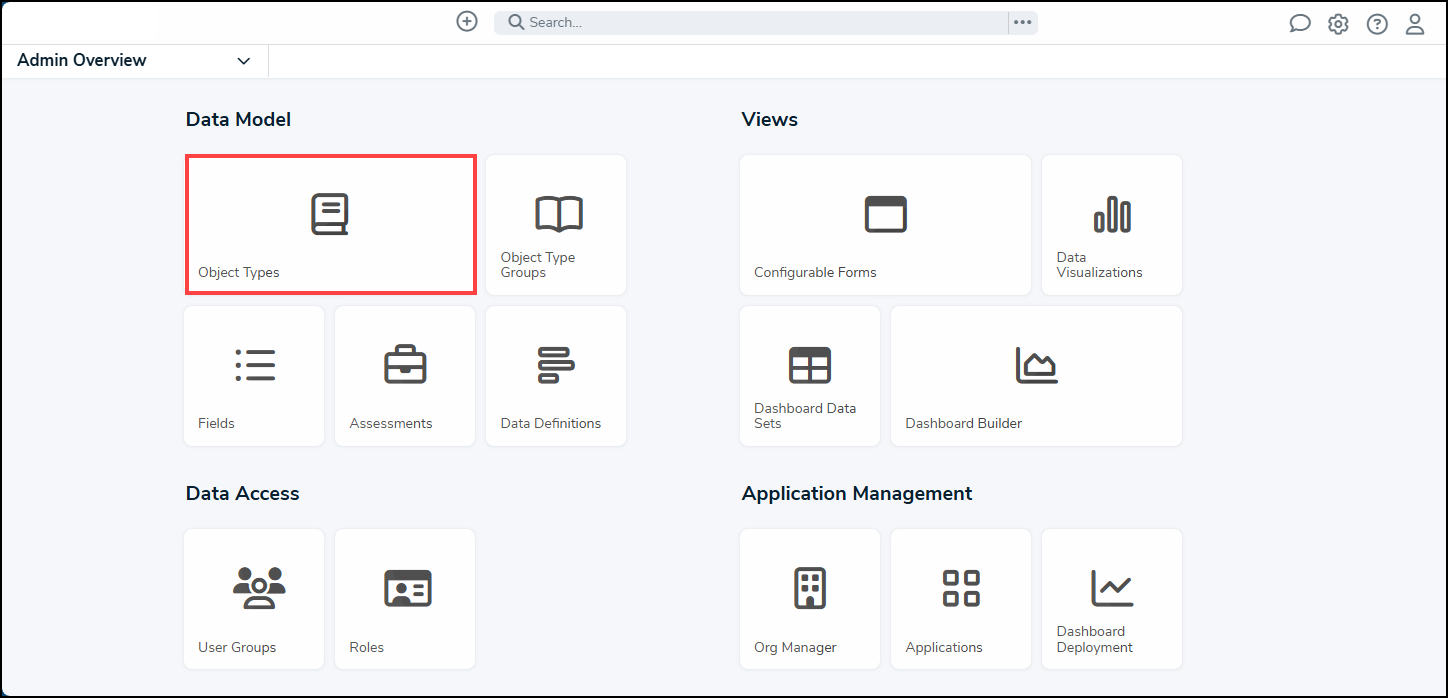Click the Configurable Forms label
The image size is (1448, 698).
(x=815, y=272)
